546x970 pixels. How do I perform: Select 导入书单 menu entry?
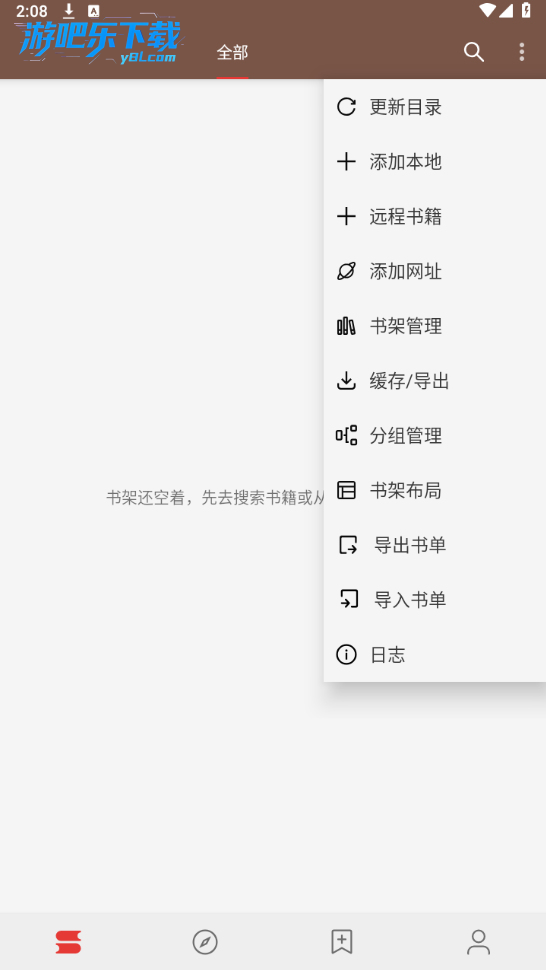(435, 599)
